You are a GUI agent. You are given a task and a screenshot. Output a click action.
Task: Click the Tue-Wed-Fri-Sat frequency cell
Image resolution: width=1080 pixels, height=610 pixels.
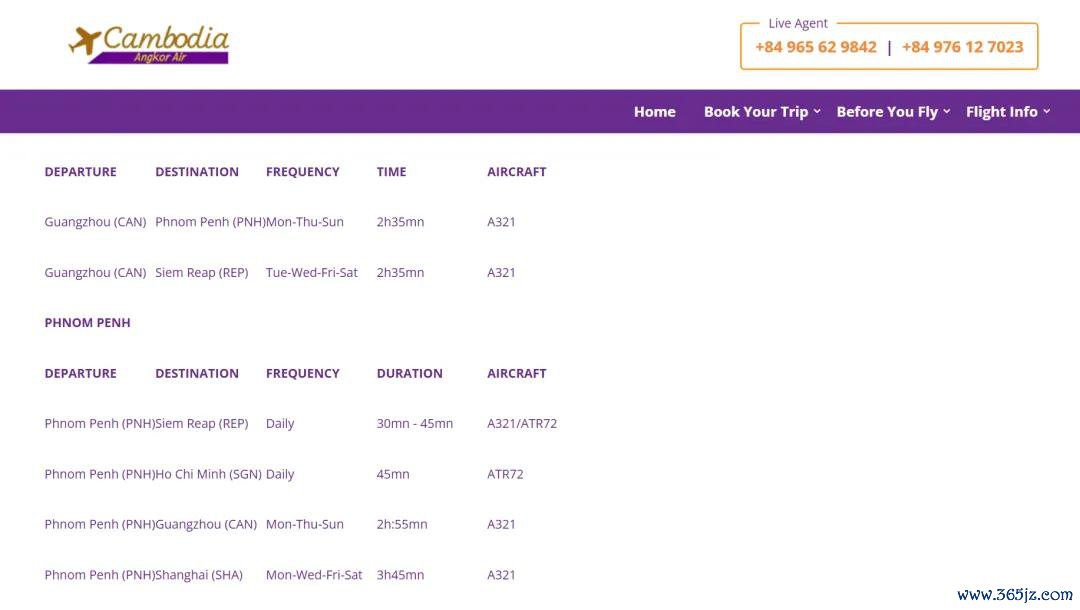click(311, 272)
